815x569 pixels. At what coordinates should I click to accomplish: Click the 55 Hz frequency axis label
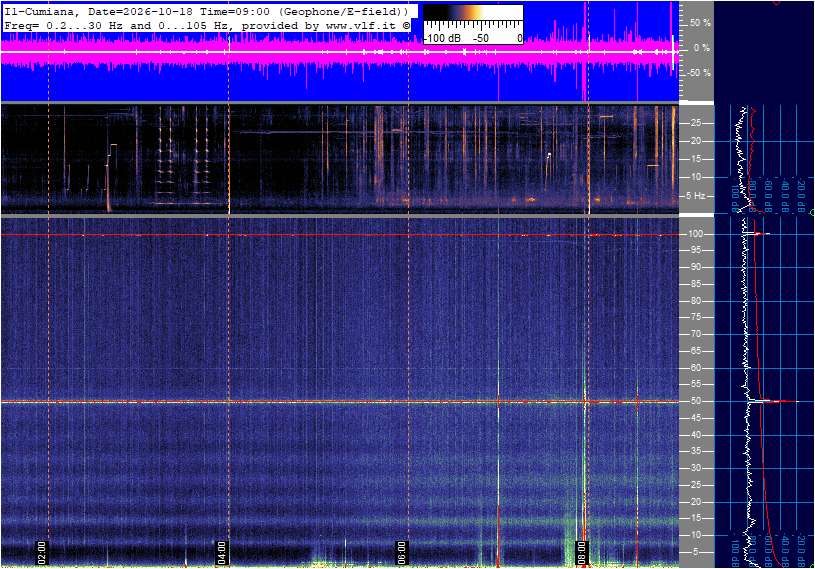tap(695, 385)
